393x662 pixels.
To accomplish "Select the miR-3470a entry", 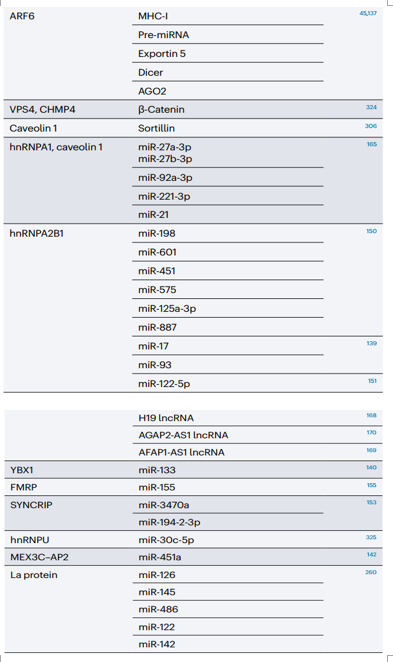I will [x=164, y=505].
